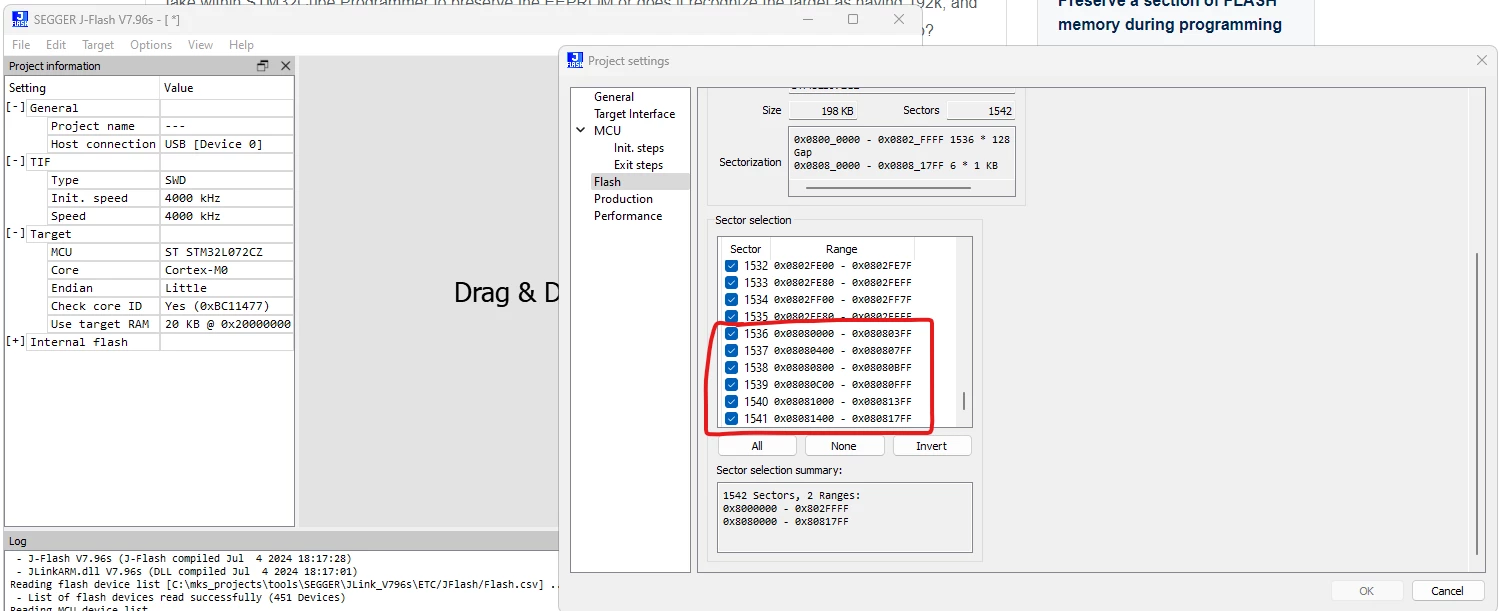
Task: Select the Host connection USB [Device 0] value
Action: (x=227, y=144)
